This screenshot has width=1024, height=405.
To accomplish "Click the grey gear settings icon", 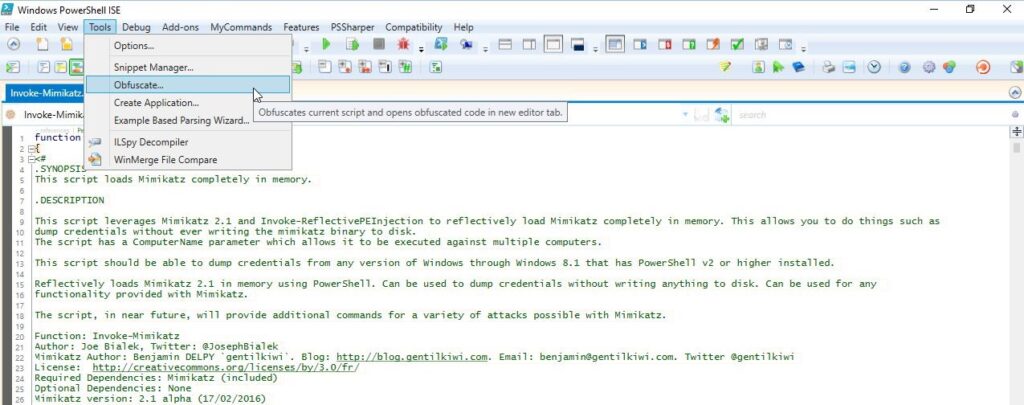I will point(929,67).
